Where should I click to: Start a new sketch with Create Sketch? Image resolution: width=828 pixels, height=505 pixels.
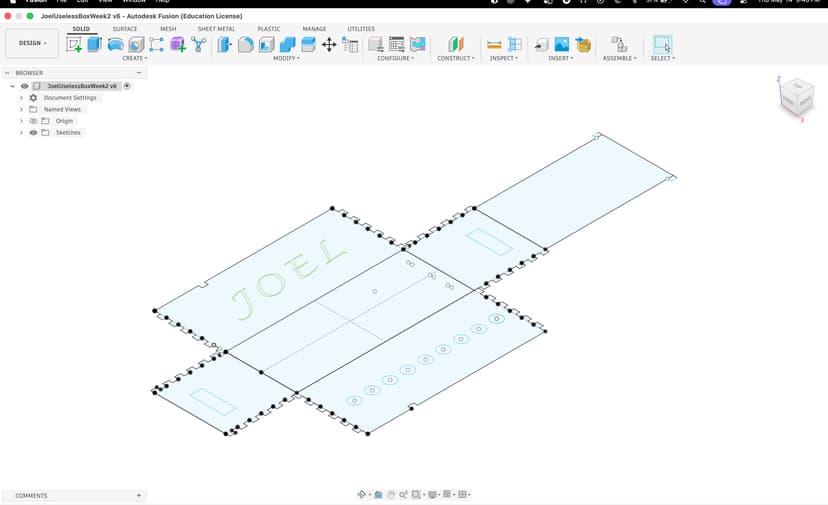tap(74, 44)
